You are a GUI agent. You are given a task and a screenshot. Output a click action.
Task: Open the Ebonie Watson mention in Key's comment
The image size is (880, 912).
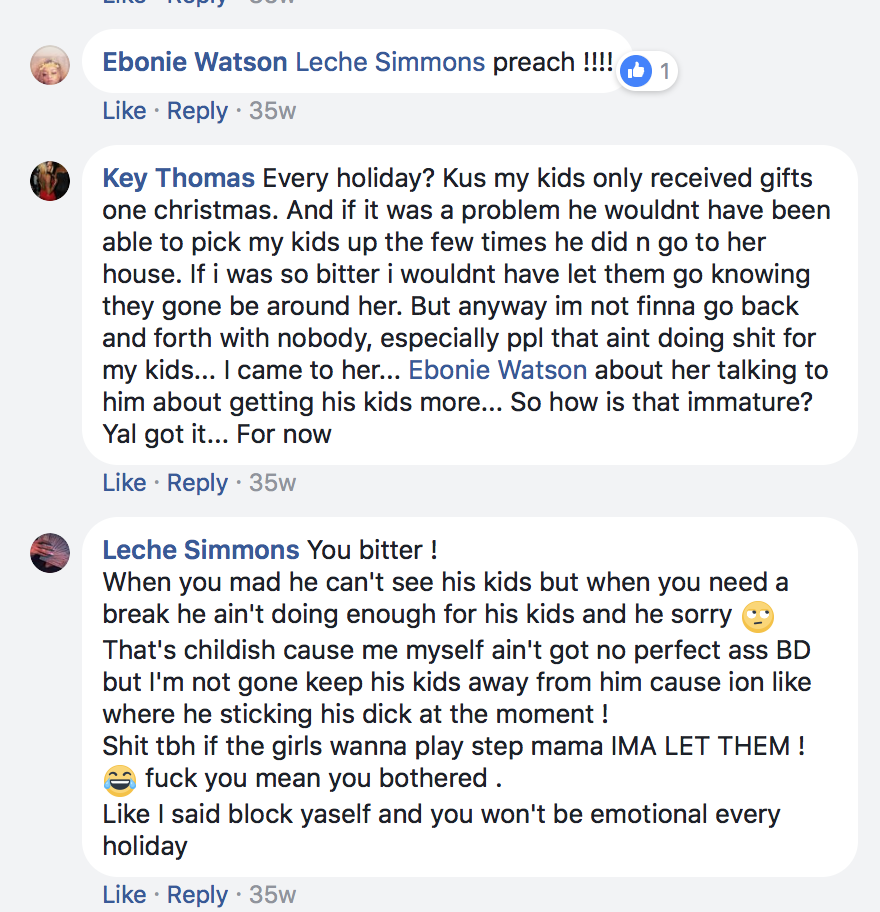[498, 370]
